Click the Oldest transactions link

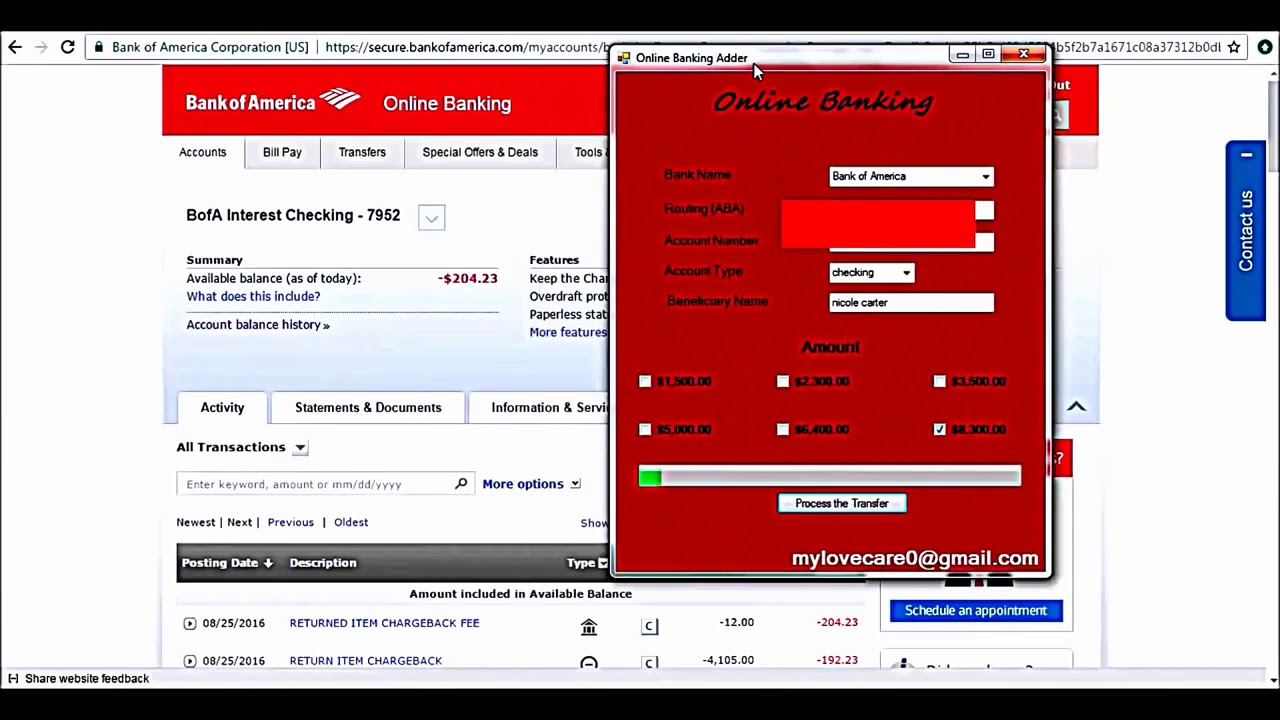point(351,523)
